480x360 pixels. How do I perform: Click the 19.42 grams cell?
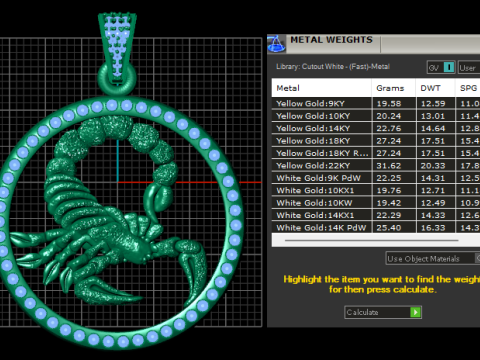click(x=394, y=203)
